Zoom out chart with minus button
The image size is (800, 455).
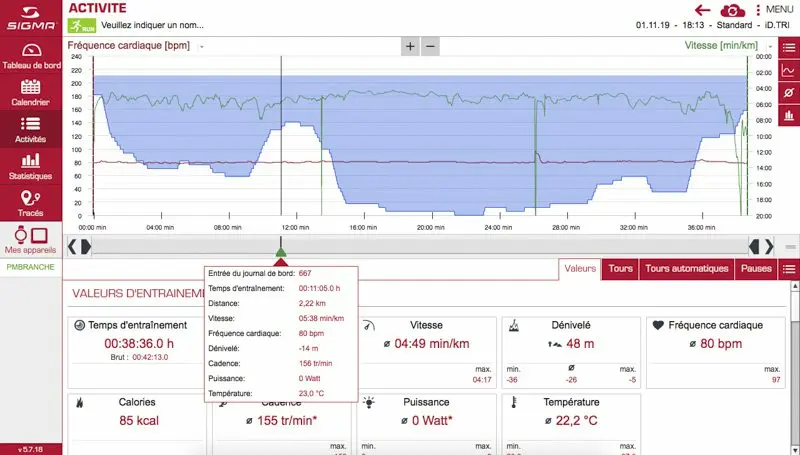click(430, 46)
